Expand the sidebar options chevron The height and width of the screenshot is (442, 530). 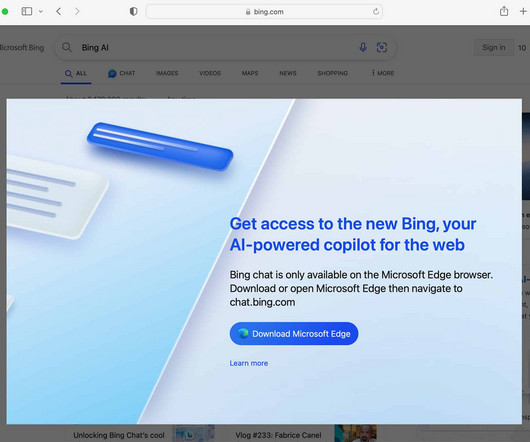tap(41, 11)
